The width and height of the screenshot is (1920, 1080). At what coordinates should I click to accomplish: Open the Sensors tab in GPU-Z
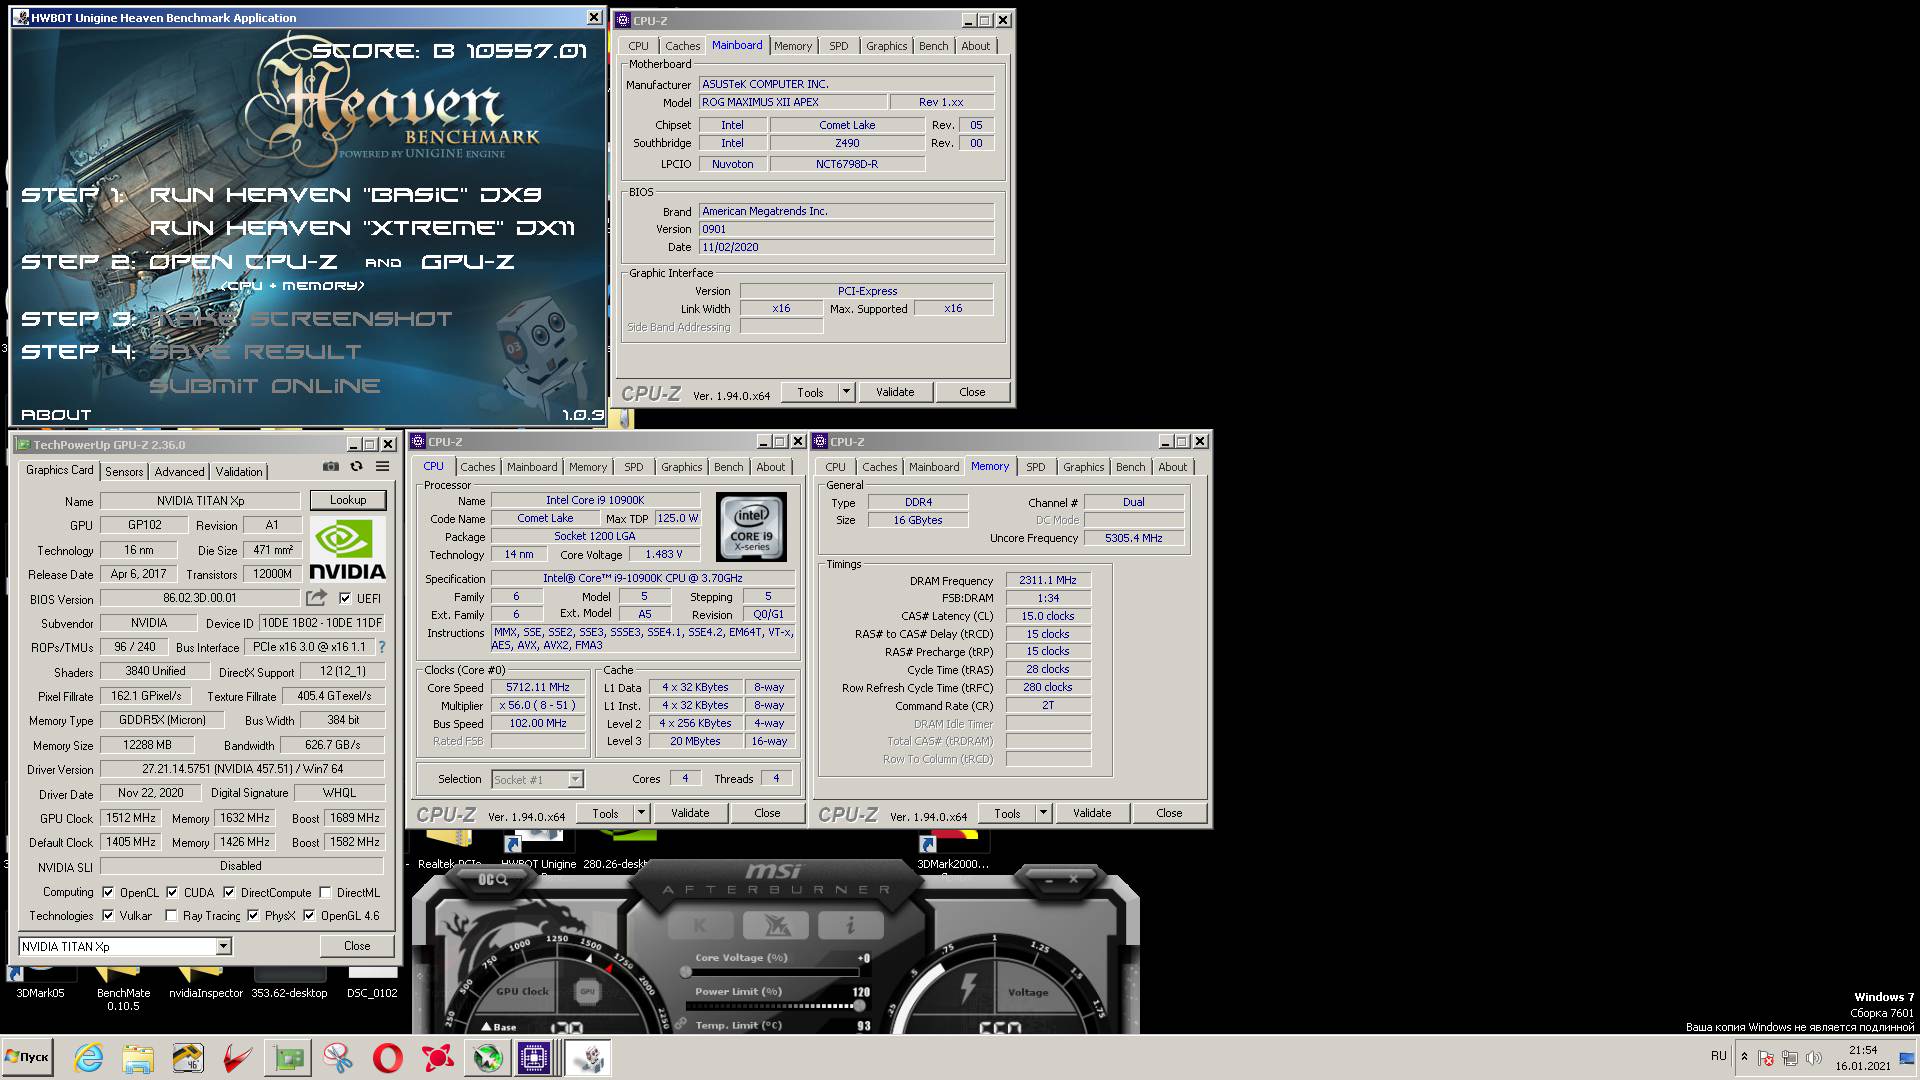coord(124,472)
